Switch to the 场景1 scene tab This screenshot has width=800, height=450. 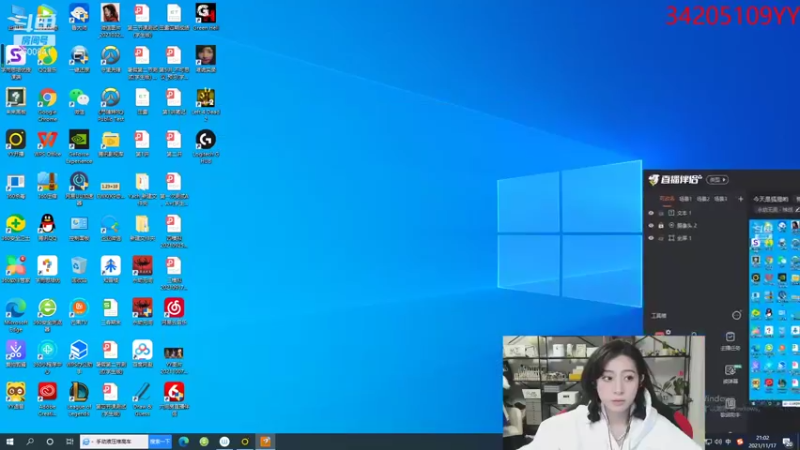click(685, 199)
